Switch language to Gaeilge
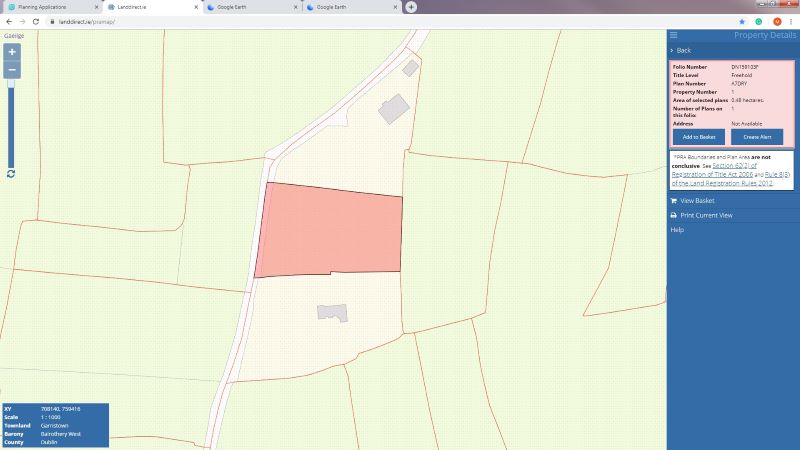This screenshot has width=800, height=450. tap(14, 36)
